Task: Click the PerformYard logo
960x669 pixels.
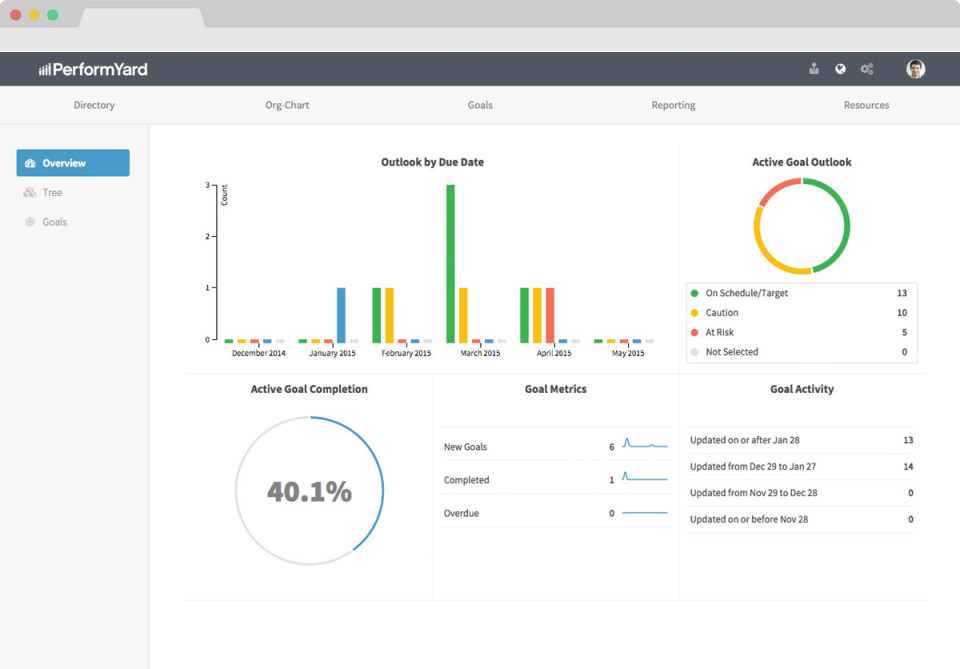Action: [92, 68]
